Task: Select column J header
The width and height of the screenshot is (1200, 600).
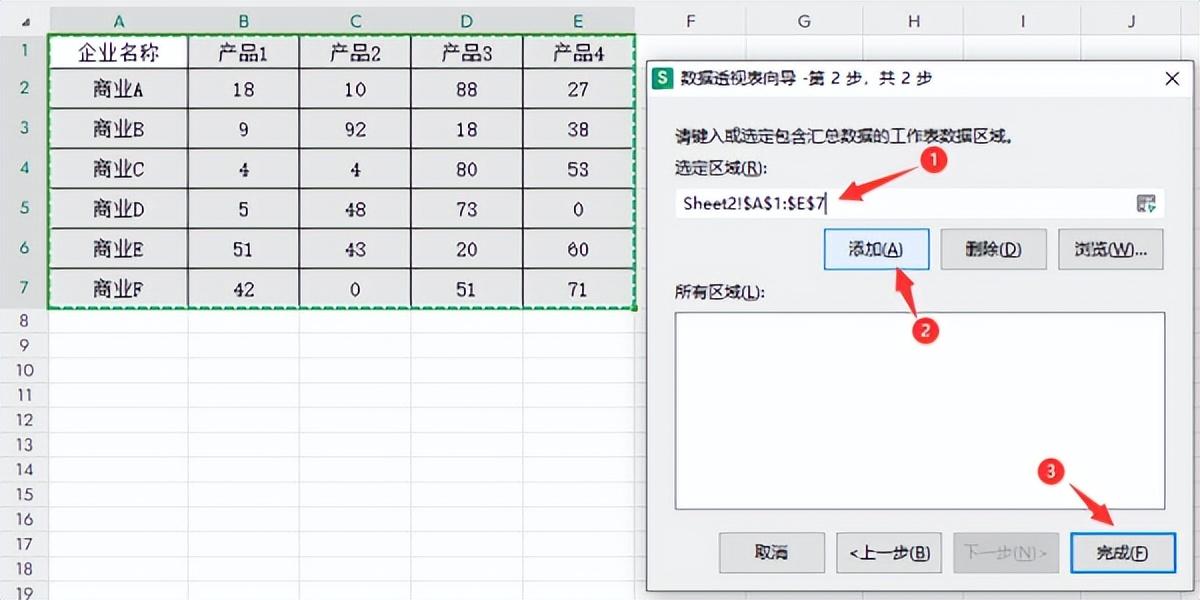Action: pos(1131,21)
